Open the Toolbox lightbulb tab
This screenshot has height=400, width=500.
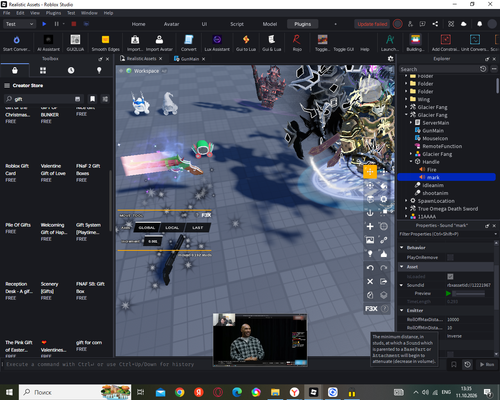click(x=99, y=70)
